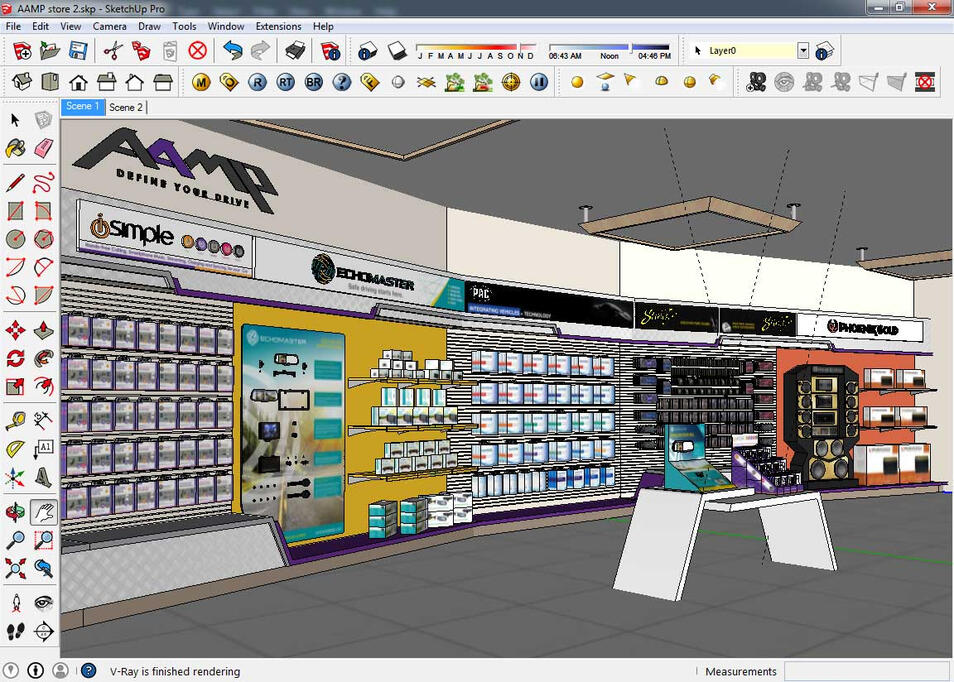Expand the Layer0 dropdown arrow

click(x=803, y=50)
